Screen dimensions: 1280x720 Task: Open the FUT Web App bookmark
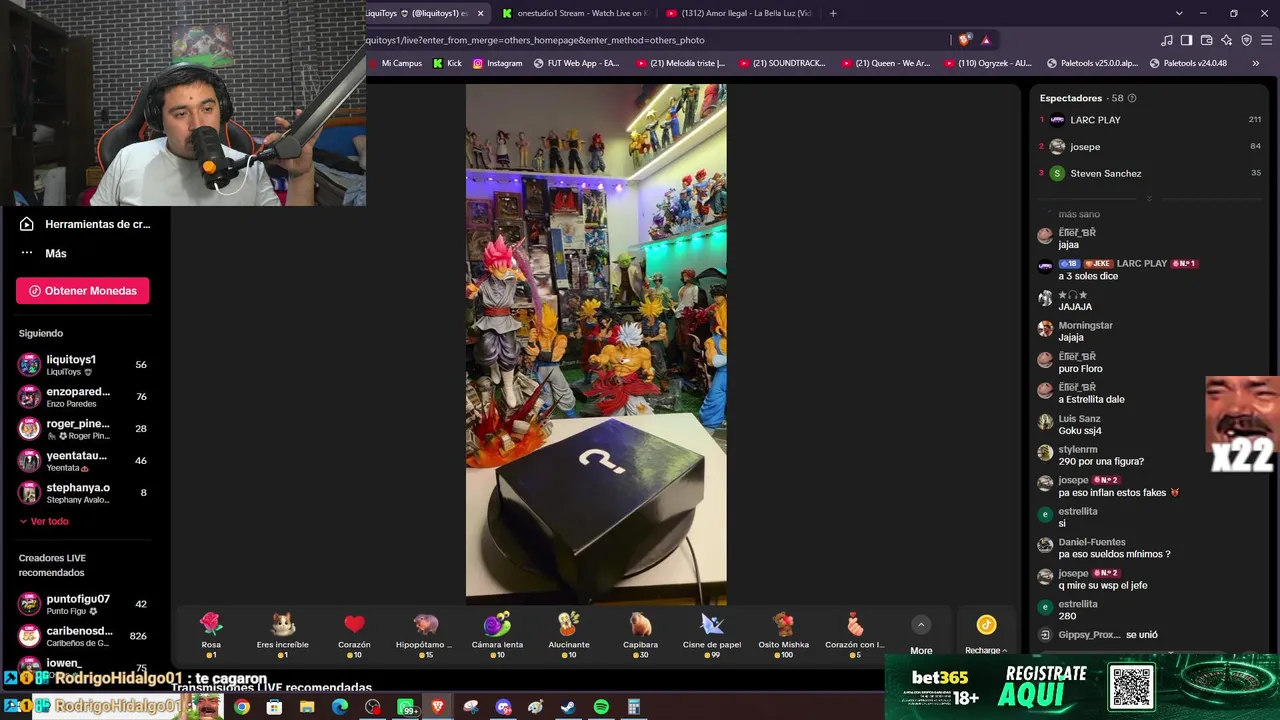click(x=577, y=63)
